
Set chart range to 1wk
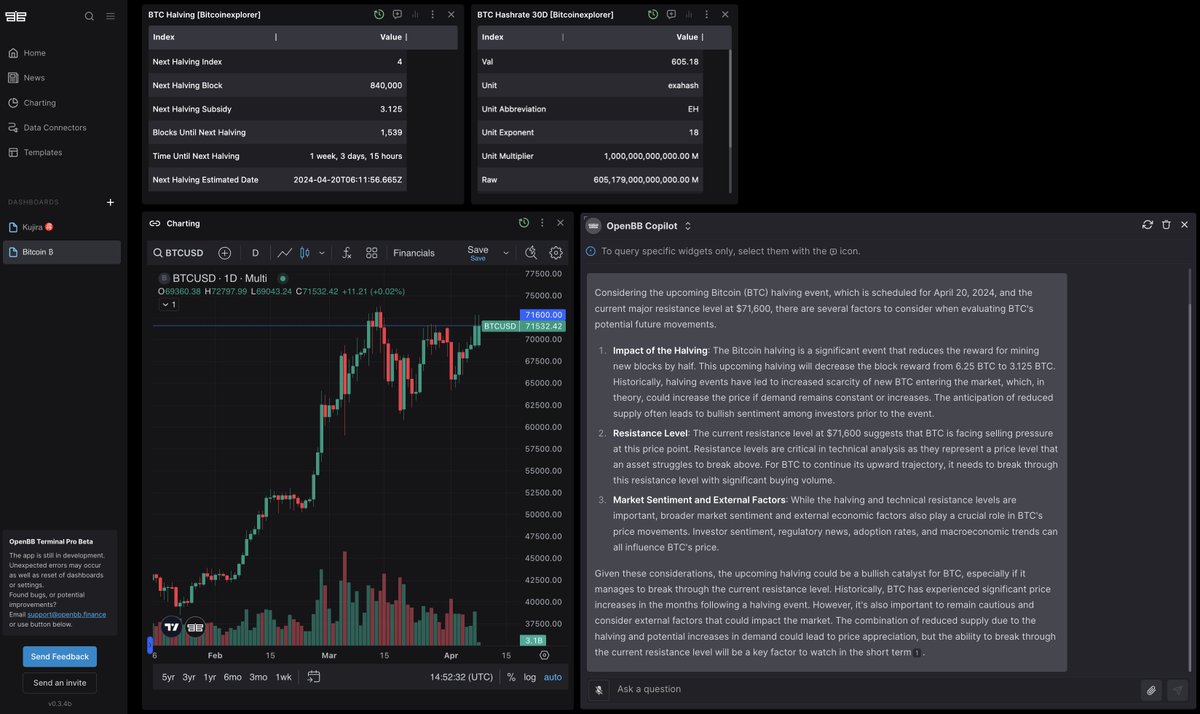[284, 677]
